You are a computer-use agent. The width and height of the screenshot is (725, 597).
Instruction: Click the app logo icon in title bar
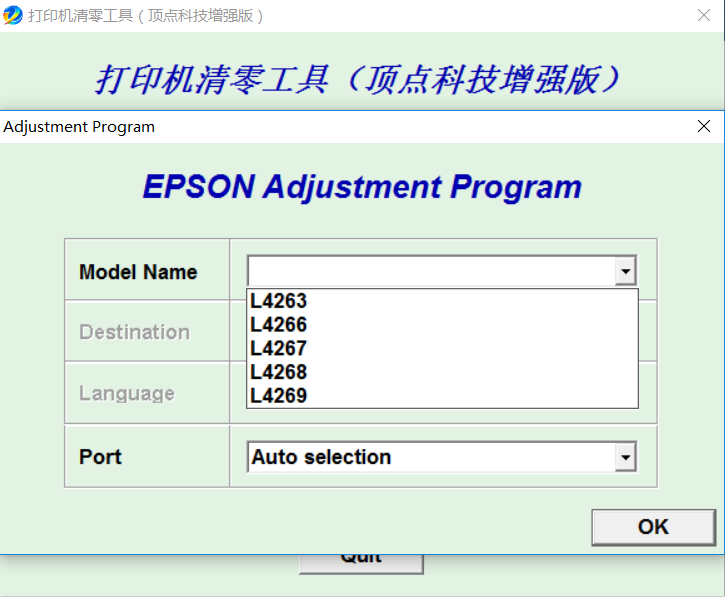12,15
